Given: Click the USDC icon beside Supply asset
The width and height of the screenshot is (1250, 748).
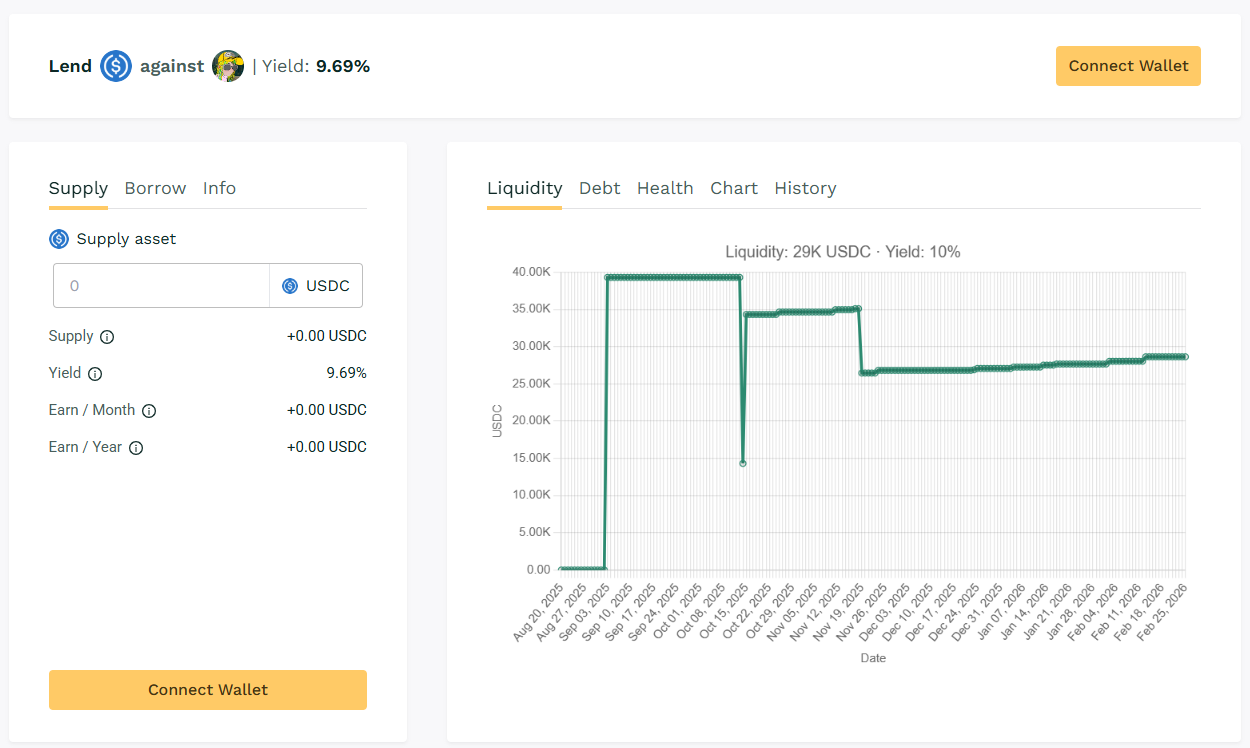Looking at the screenshot, I should 59,239.
